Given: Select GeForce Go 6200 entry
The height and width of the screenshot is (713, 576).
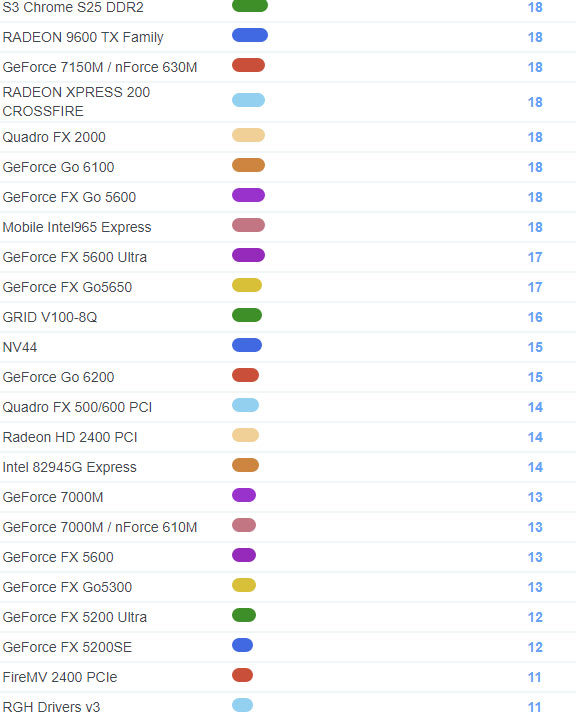Looking at the screenshot, I should [x=58, y=377].
